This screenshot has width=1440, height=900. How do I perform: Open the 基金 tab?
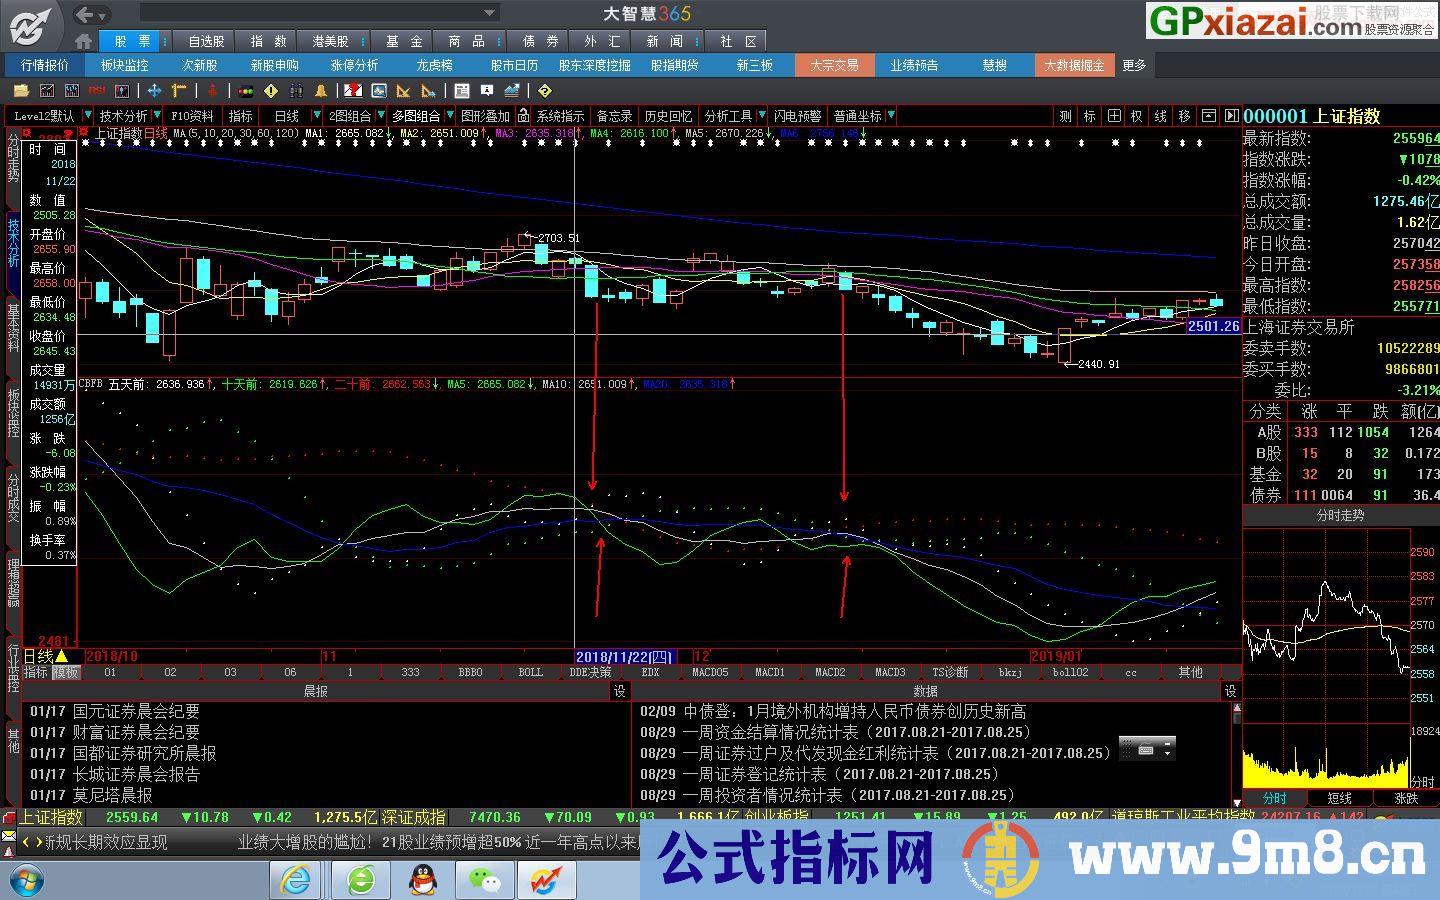point(404,41)
